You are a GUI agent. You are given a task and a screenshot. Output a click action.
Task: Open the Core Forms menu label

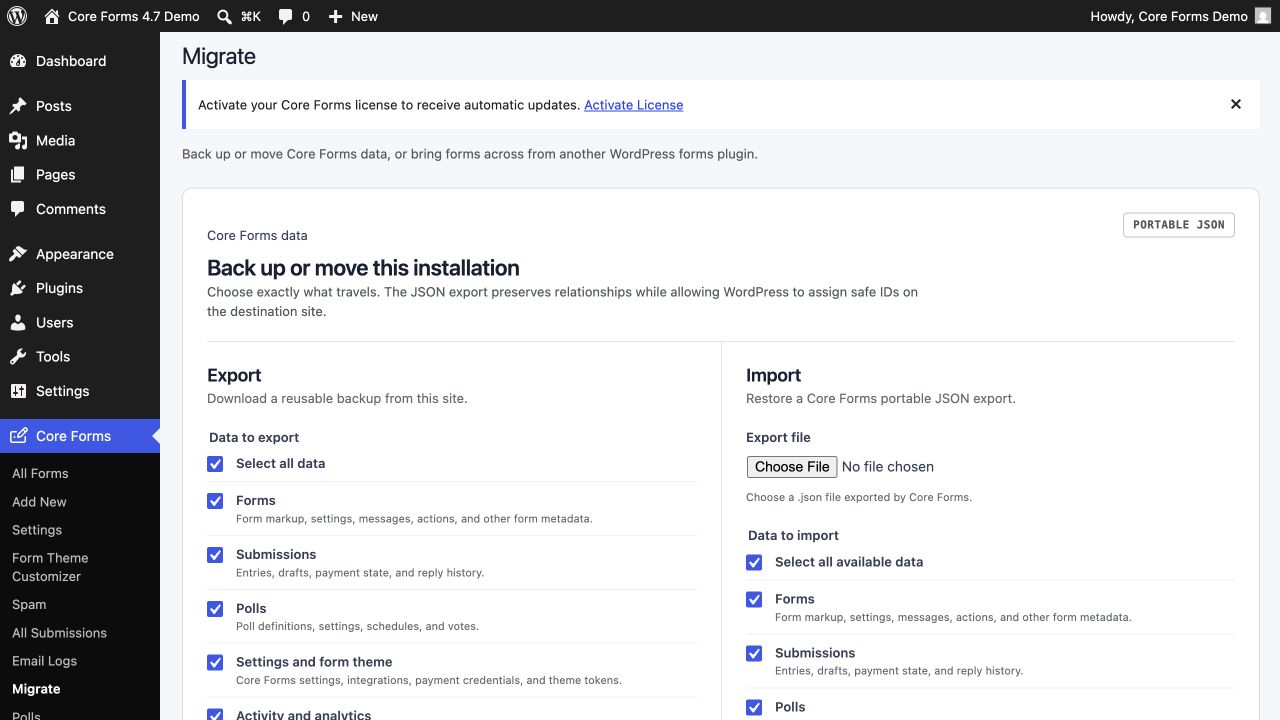[74, 436]
